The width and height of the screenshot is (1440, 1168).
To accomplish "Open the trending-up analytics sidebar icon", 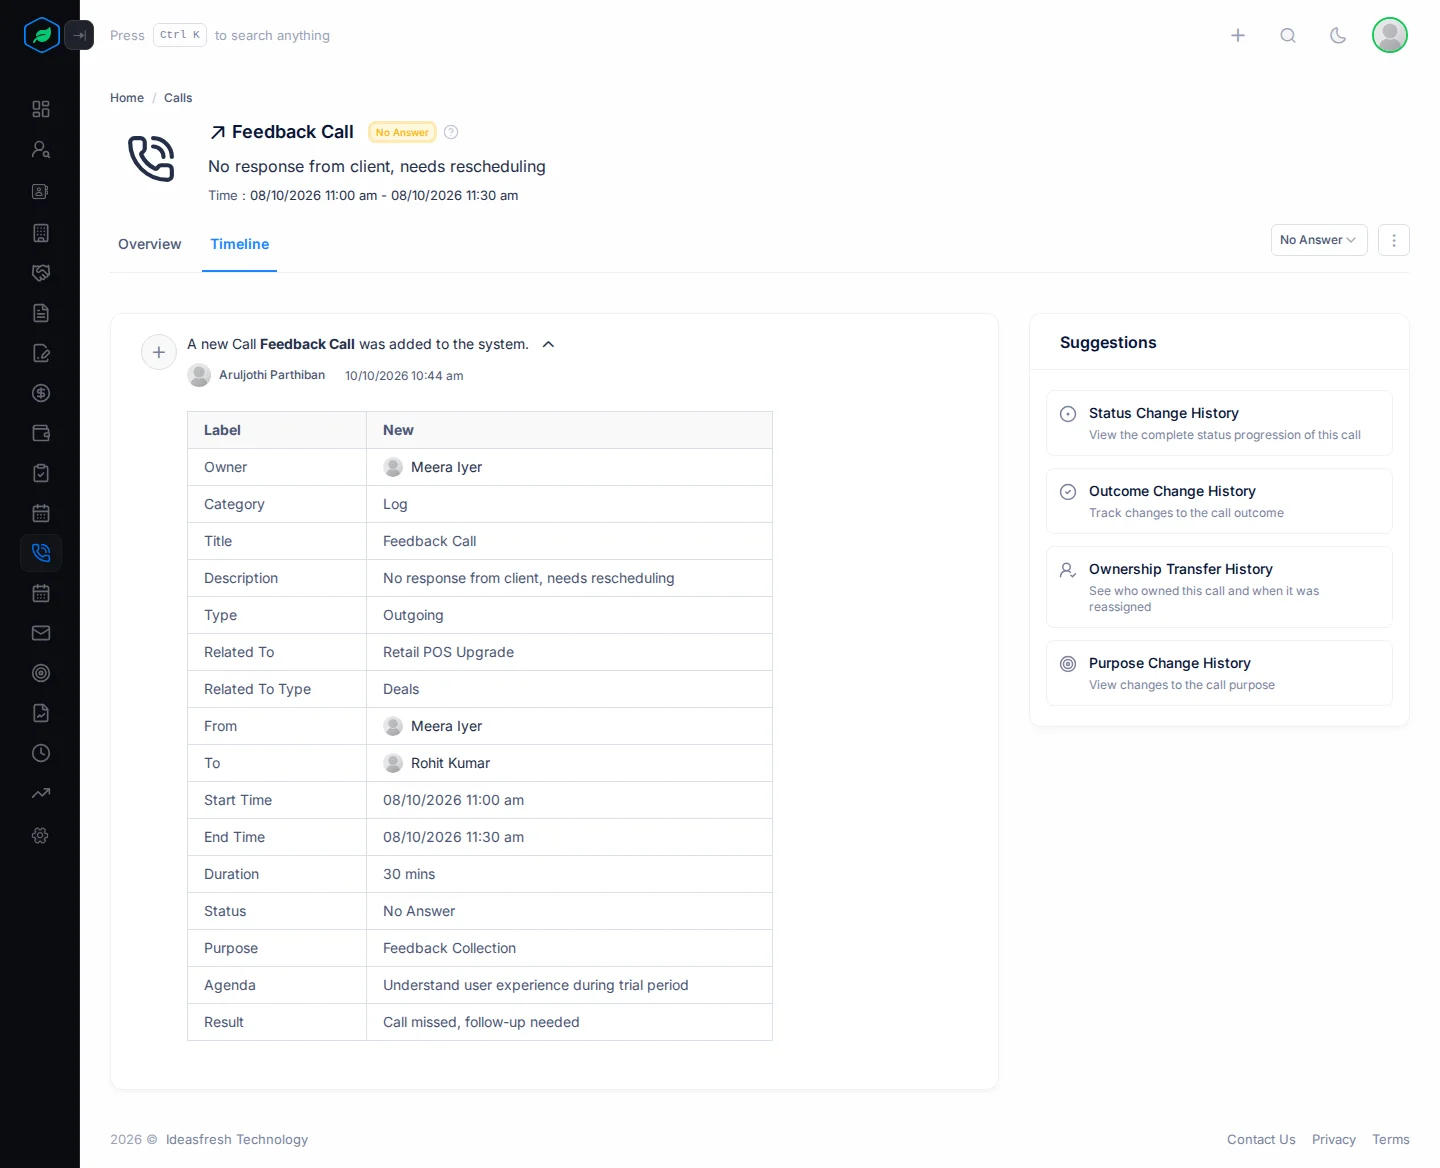I will coord(41,793).
